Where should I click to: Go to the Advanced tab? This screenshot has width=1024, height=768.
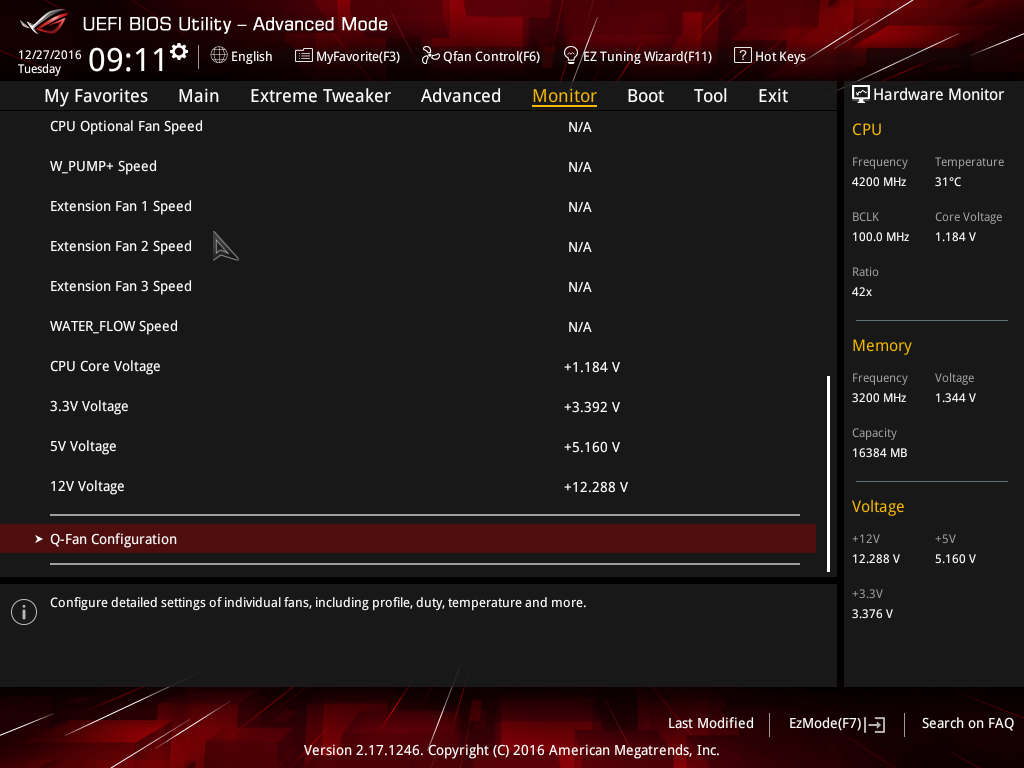click(460, 96)
